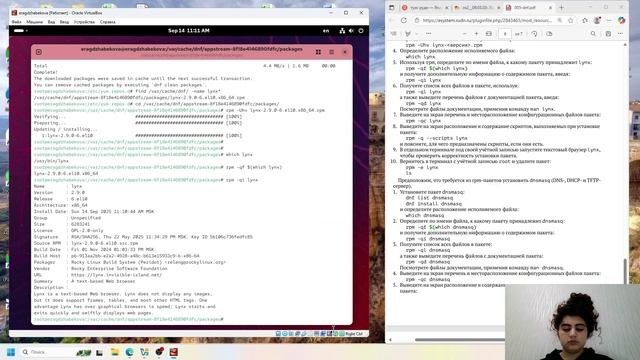Zoom in the PDF with plus button
640x360 pixels.
pos(476,34)
